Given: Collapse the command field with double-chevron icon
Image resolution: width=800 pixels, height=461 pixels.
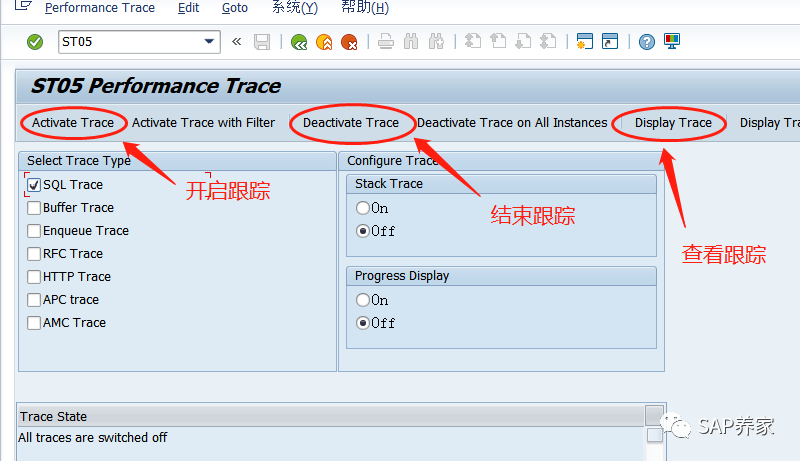Looking at the screenshot, I should point(236,41).
